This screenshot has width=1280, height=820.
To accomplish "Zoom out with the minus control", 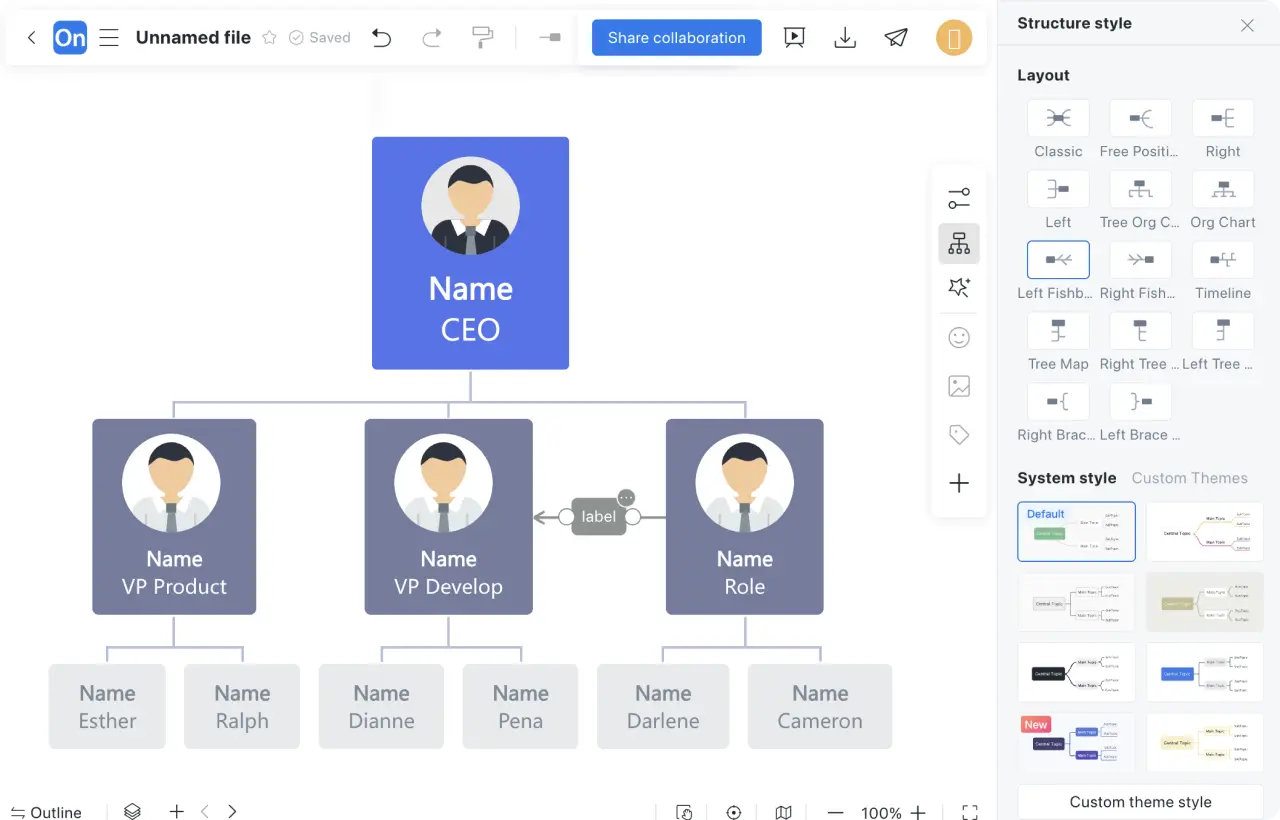I will click(836, 812).
